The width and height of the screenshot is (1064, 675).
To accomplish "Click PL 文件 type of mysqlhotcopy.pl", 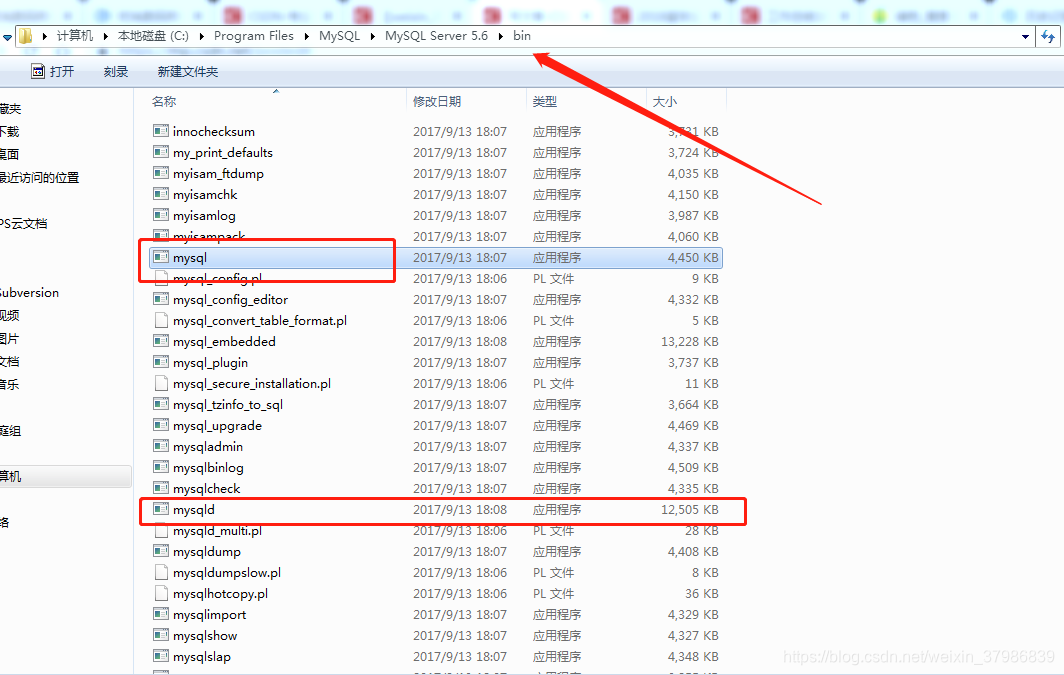I will tap(553, 594).
